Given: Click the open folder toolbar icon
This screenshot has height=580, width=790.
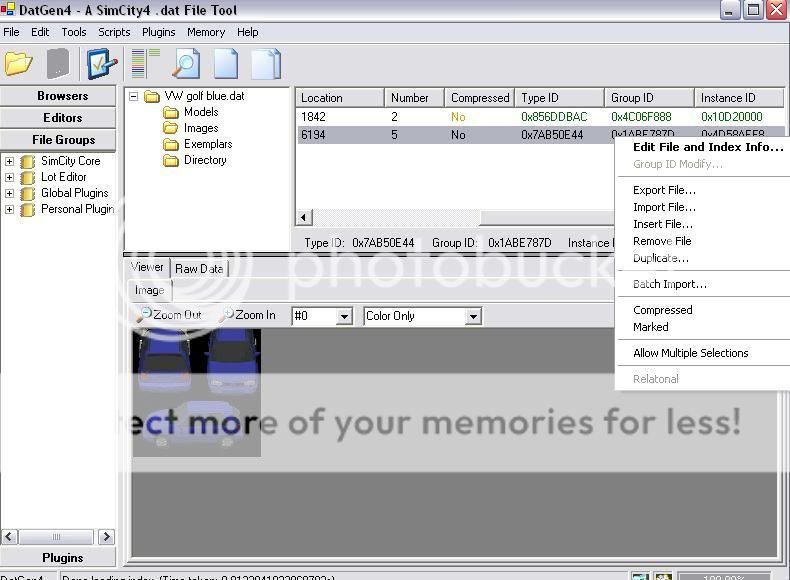Looking at the screenshot, I should pyautogui.click(x=18, y=64).
